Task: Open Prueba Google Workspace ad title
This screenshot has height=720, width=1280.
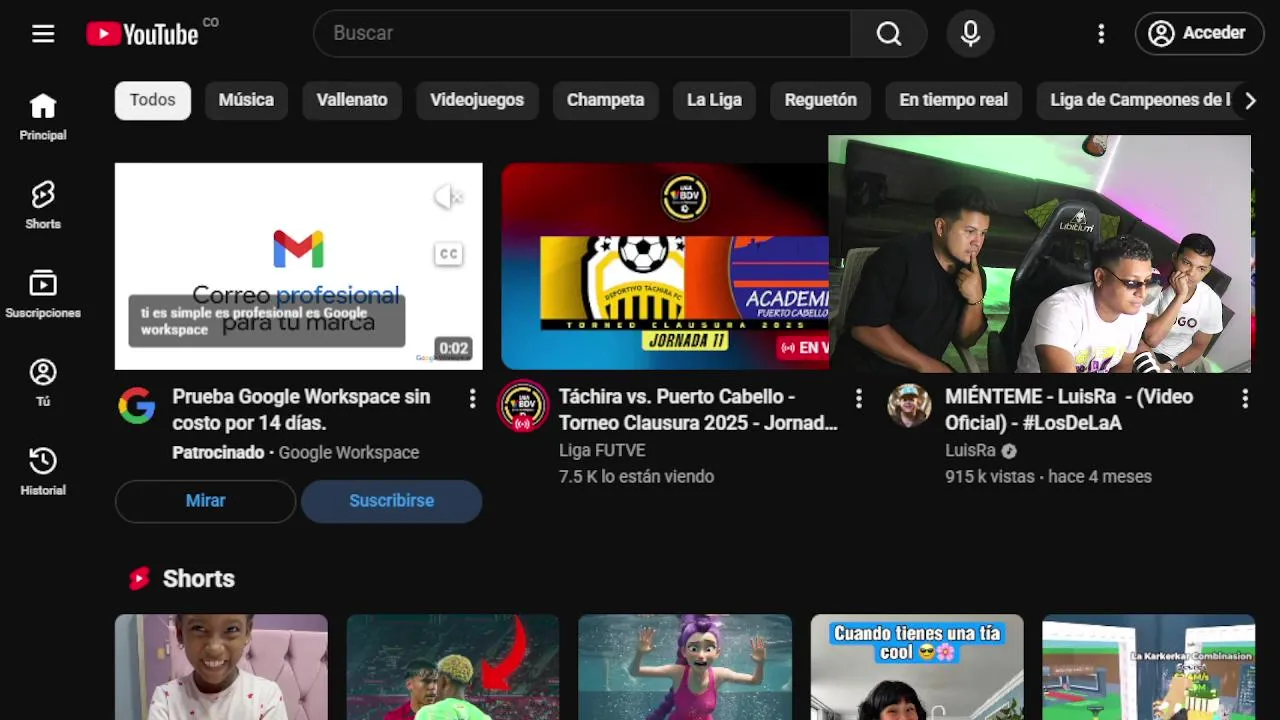Action: click(x=302, y=410)
